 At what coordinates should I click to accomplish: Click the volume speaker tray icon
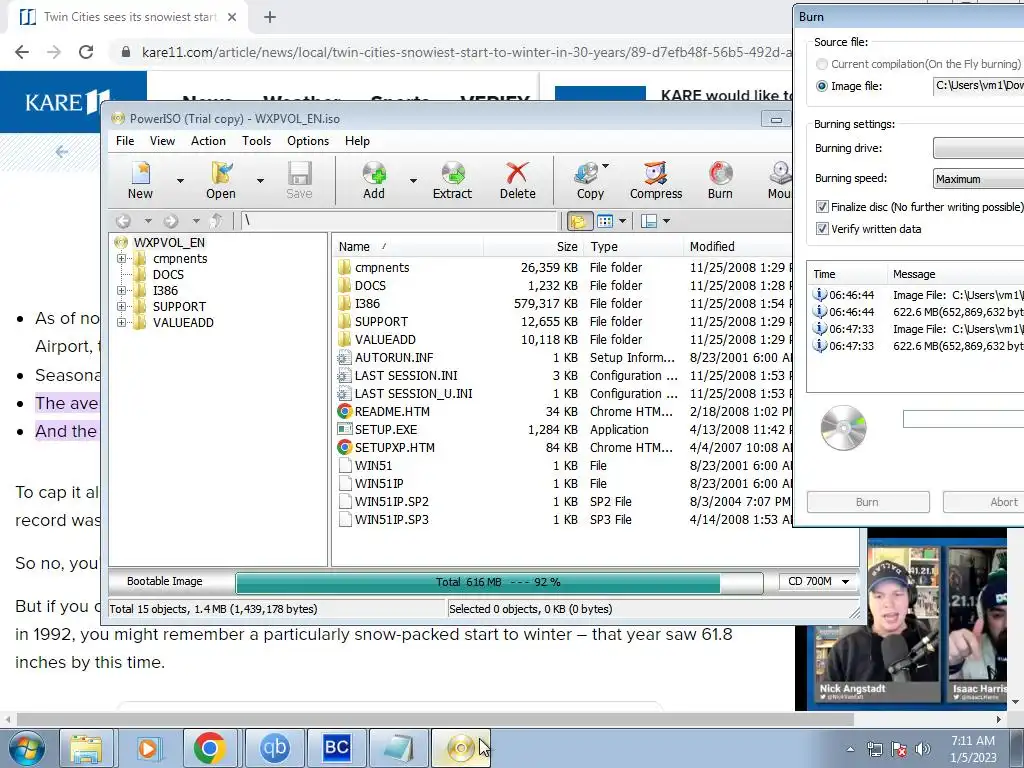coord(923,749)
